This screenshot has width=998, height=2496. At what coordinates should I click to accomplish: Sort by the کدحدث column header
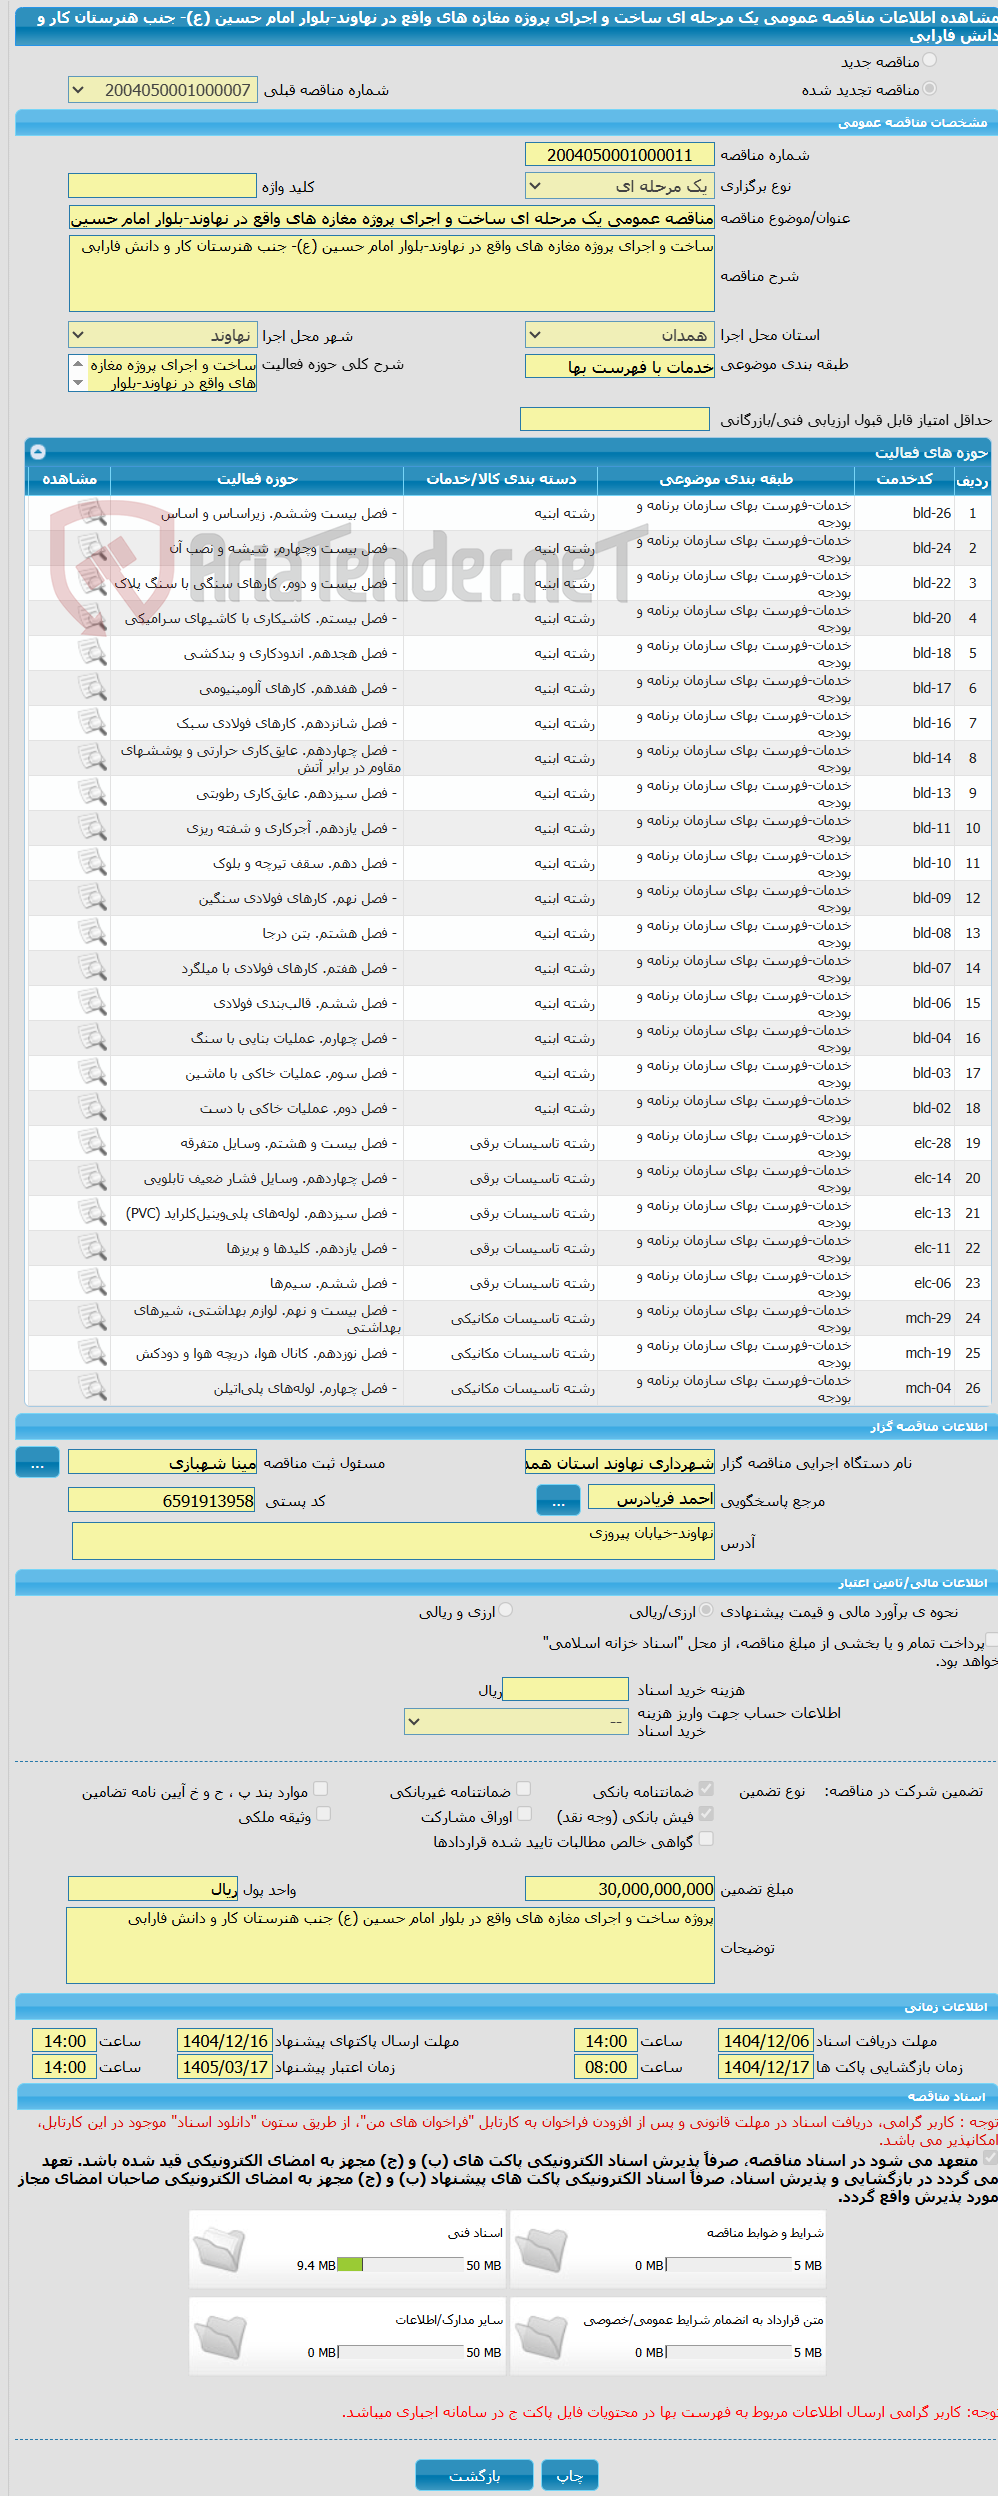[x=904, y=479]
